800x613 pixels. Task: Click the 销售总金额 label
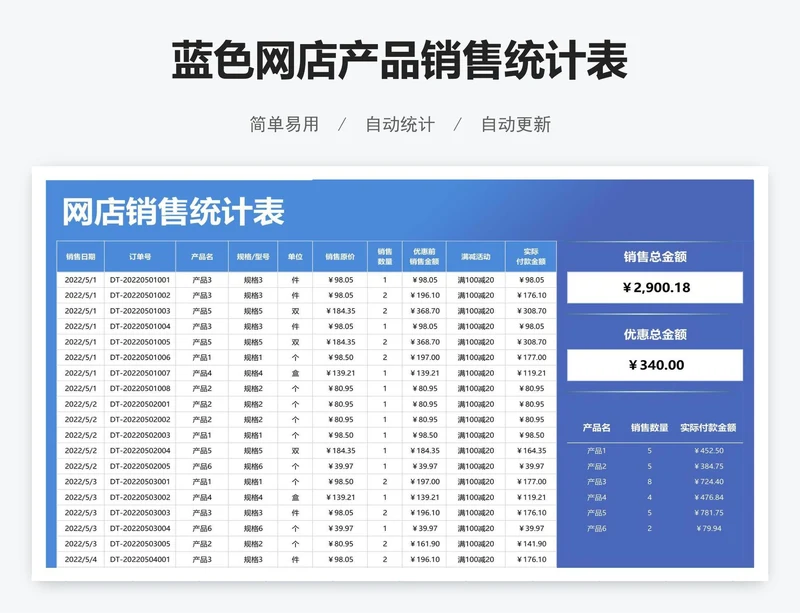[x=655, y=257]
